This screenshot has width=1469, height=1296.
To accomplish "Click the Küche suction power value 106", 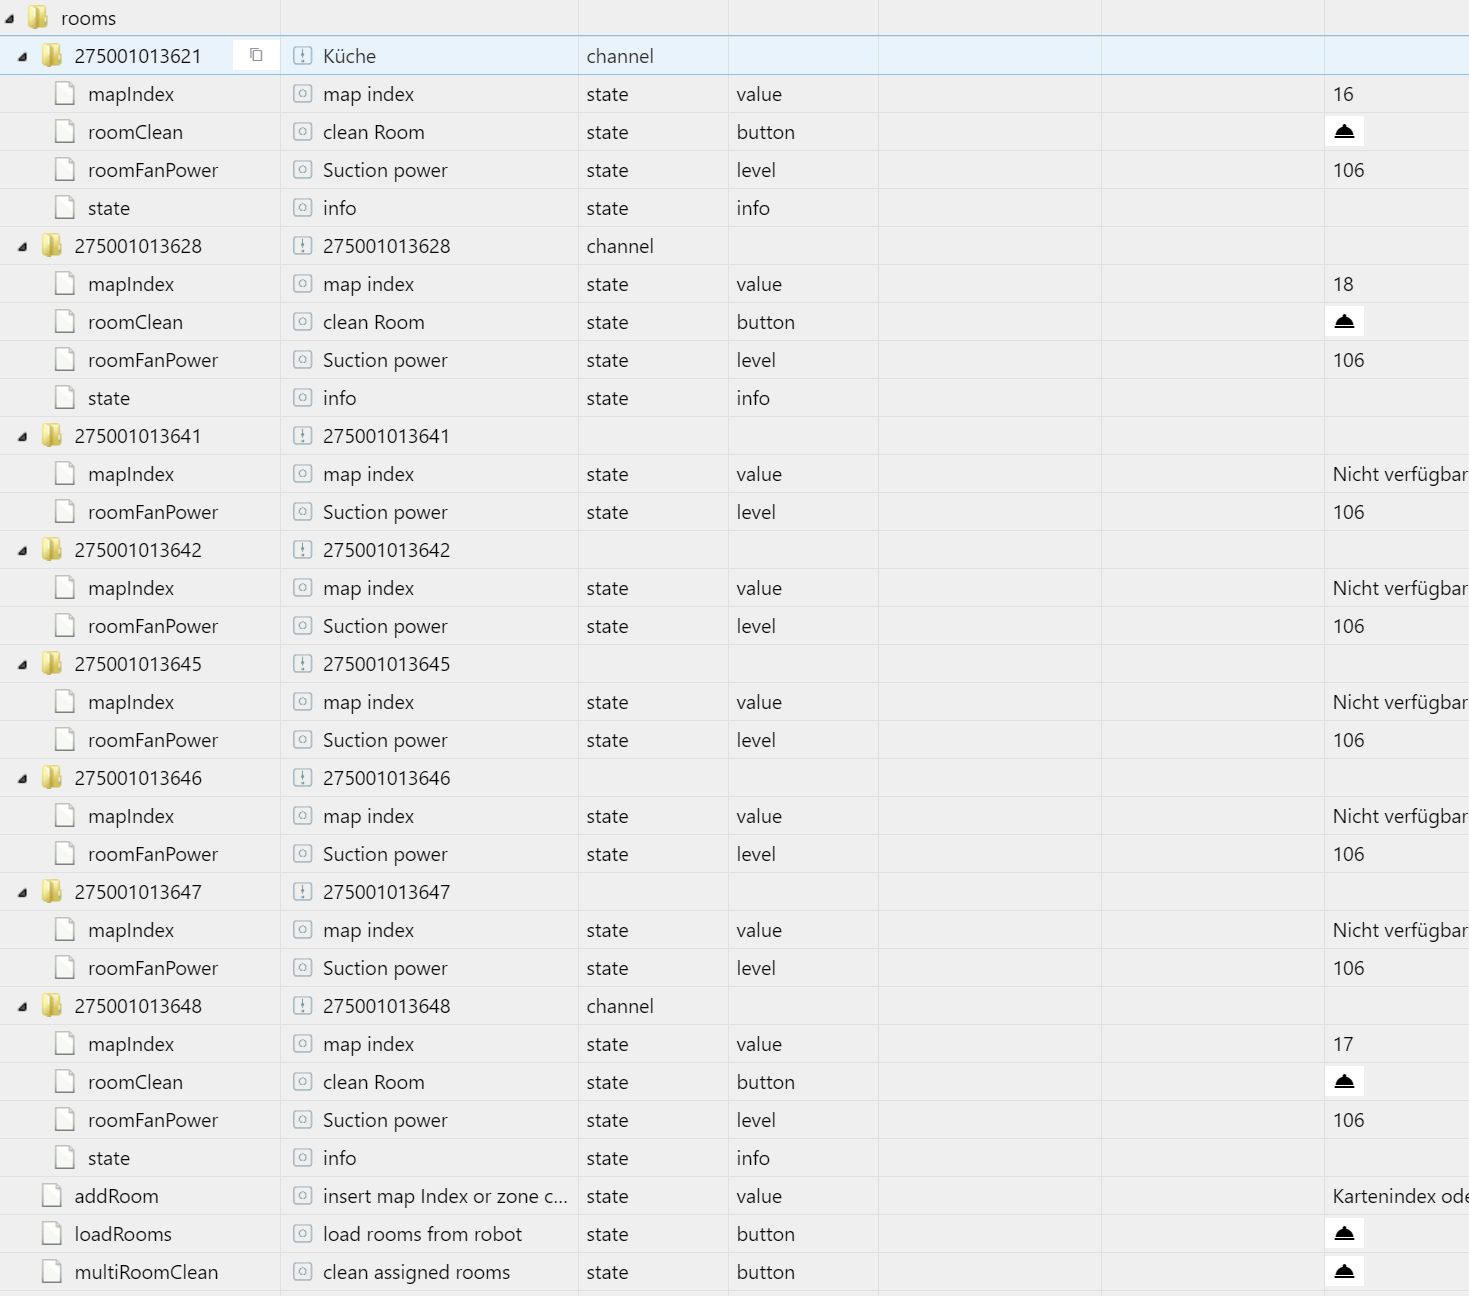I will pyautogui.click(x=1348, y=170).
